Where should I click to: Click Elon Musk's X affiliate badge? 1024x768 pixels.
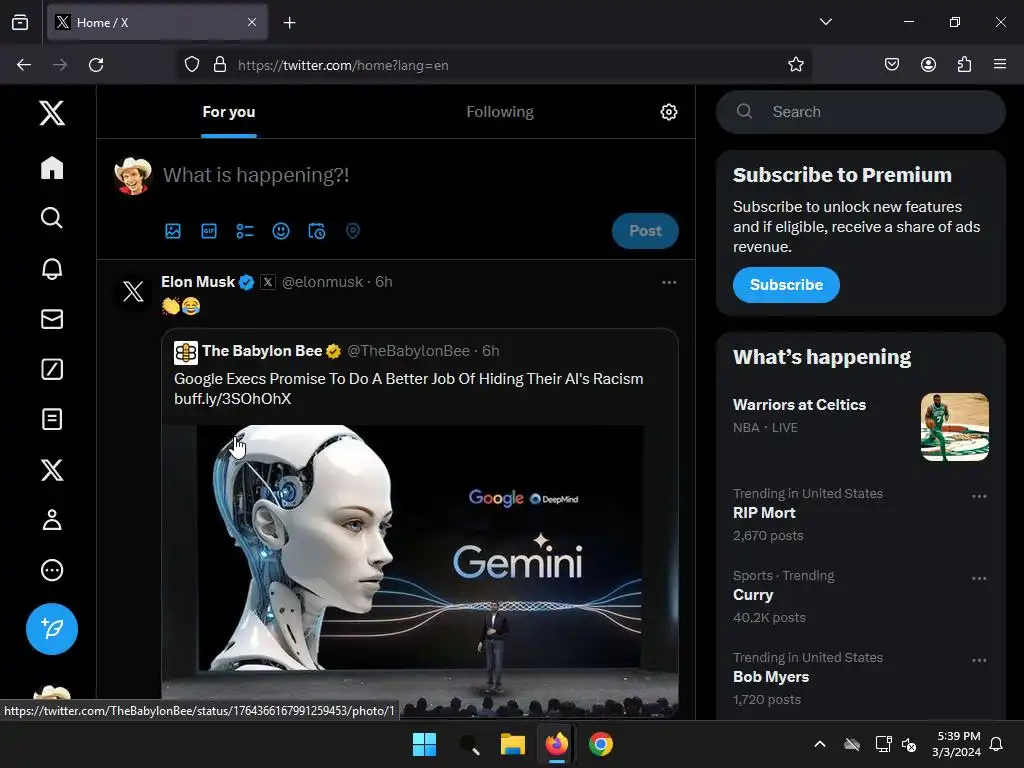tap(268, 282)
